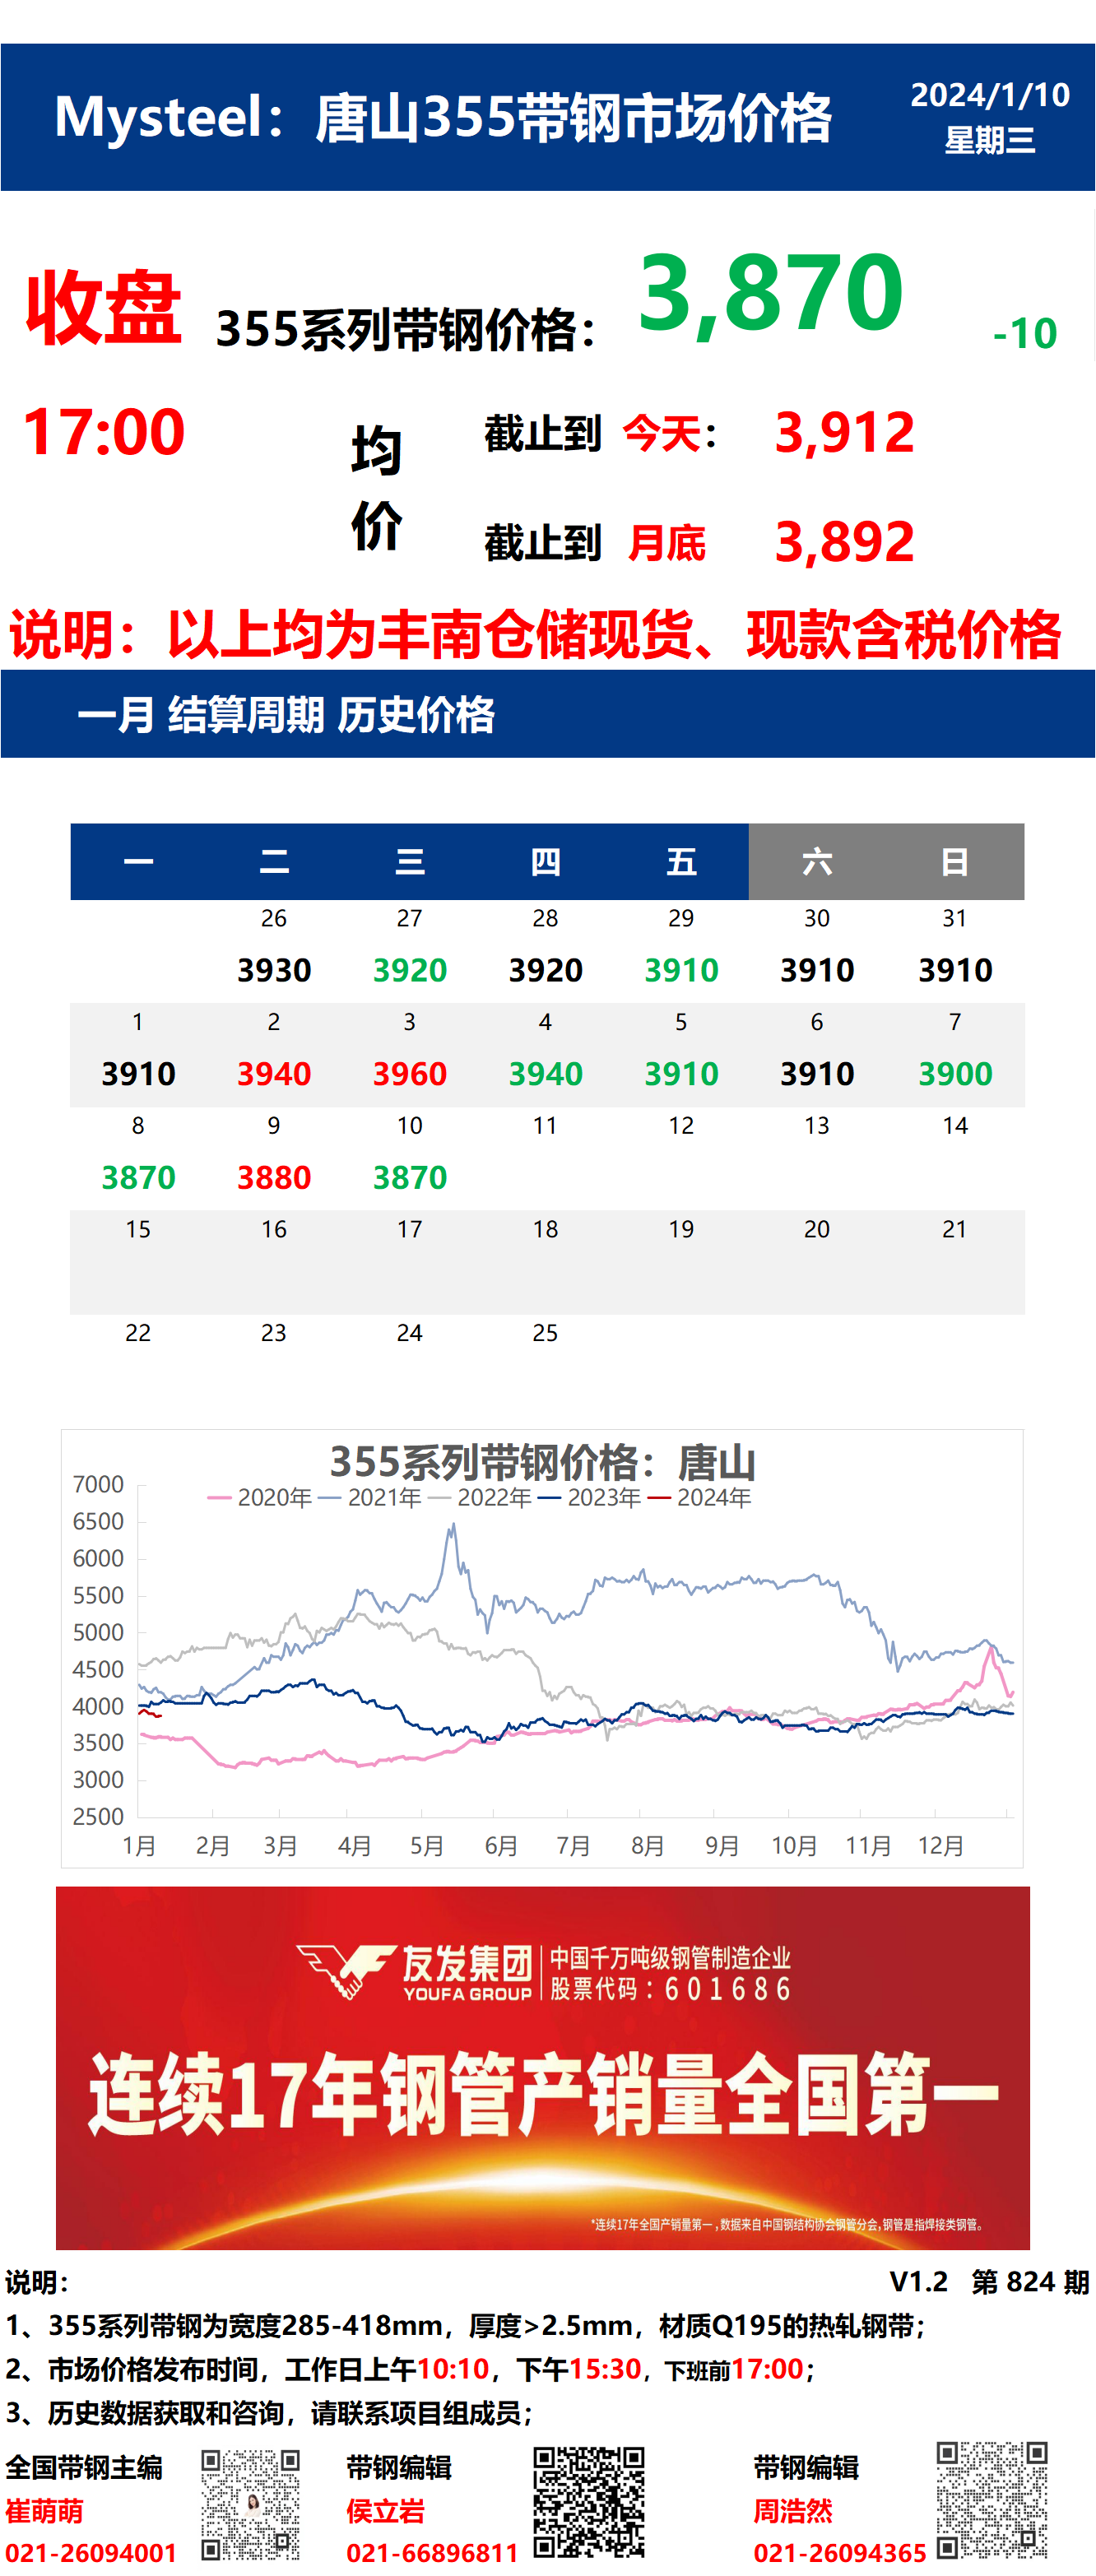Screen dimensions: 1096x2576
Task: Click the red 今天 label
Action: (x=662, y=434)
